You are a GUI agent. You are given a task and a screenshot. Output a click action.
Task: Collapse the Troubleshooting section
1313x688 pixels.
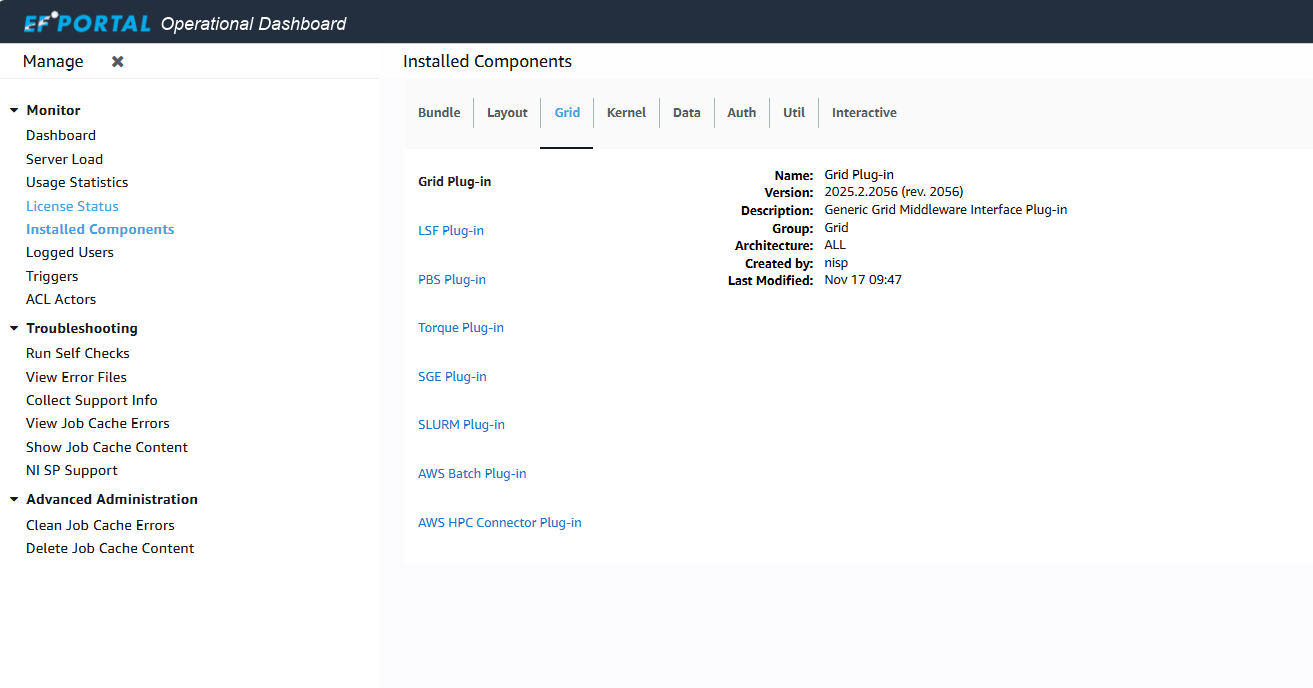pos(14,329)
